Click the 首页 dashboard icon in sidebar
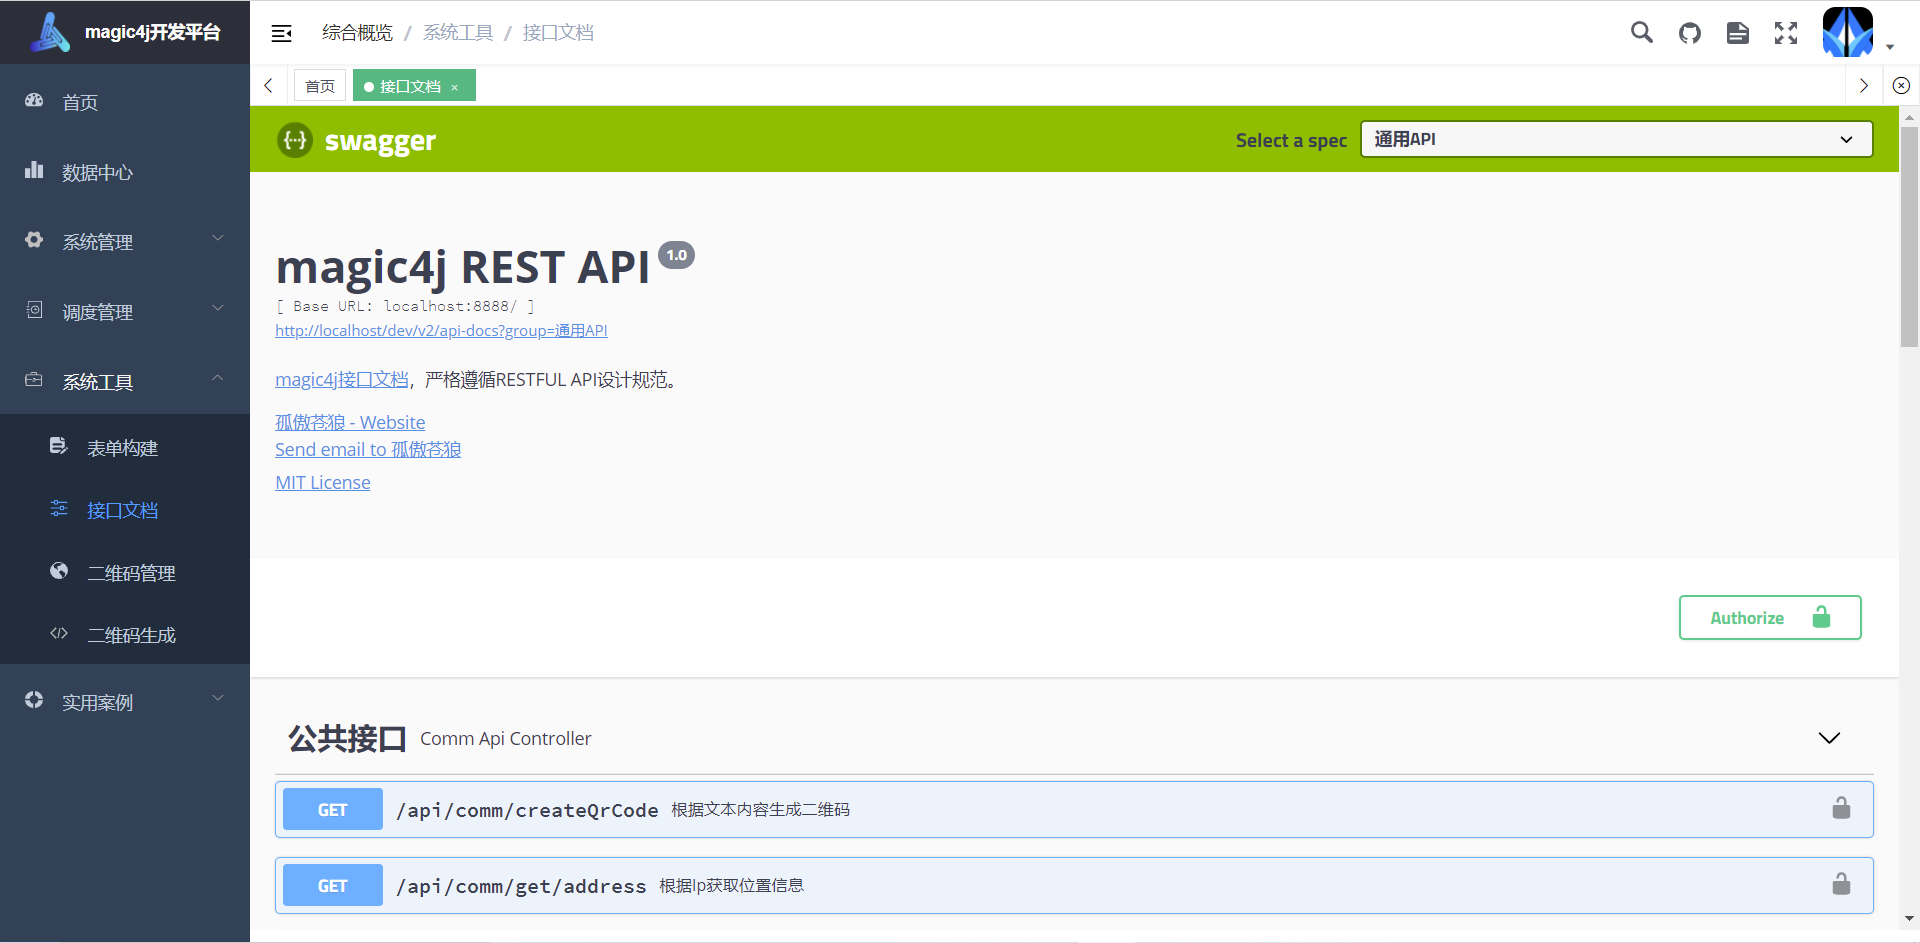1920x943 pixels. pos(34,100)
